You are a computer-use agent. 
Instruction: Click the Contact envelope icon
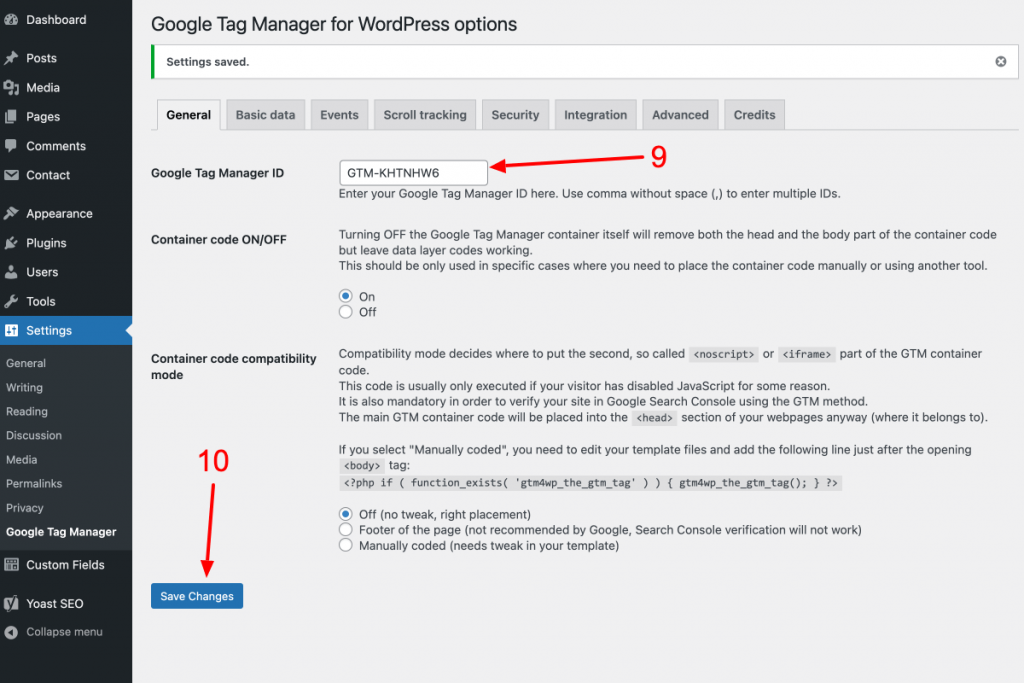(x=10, y=175)
